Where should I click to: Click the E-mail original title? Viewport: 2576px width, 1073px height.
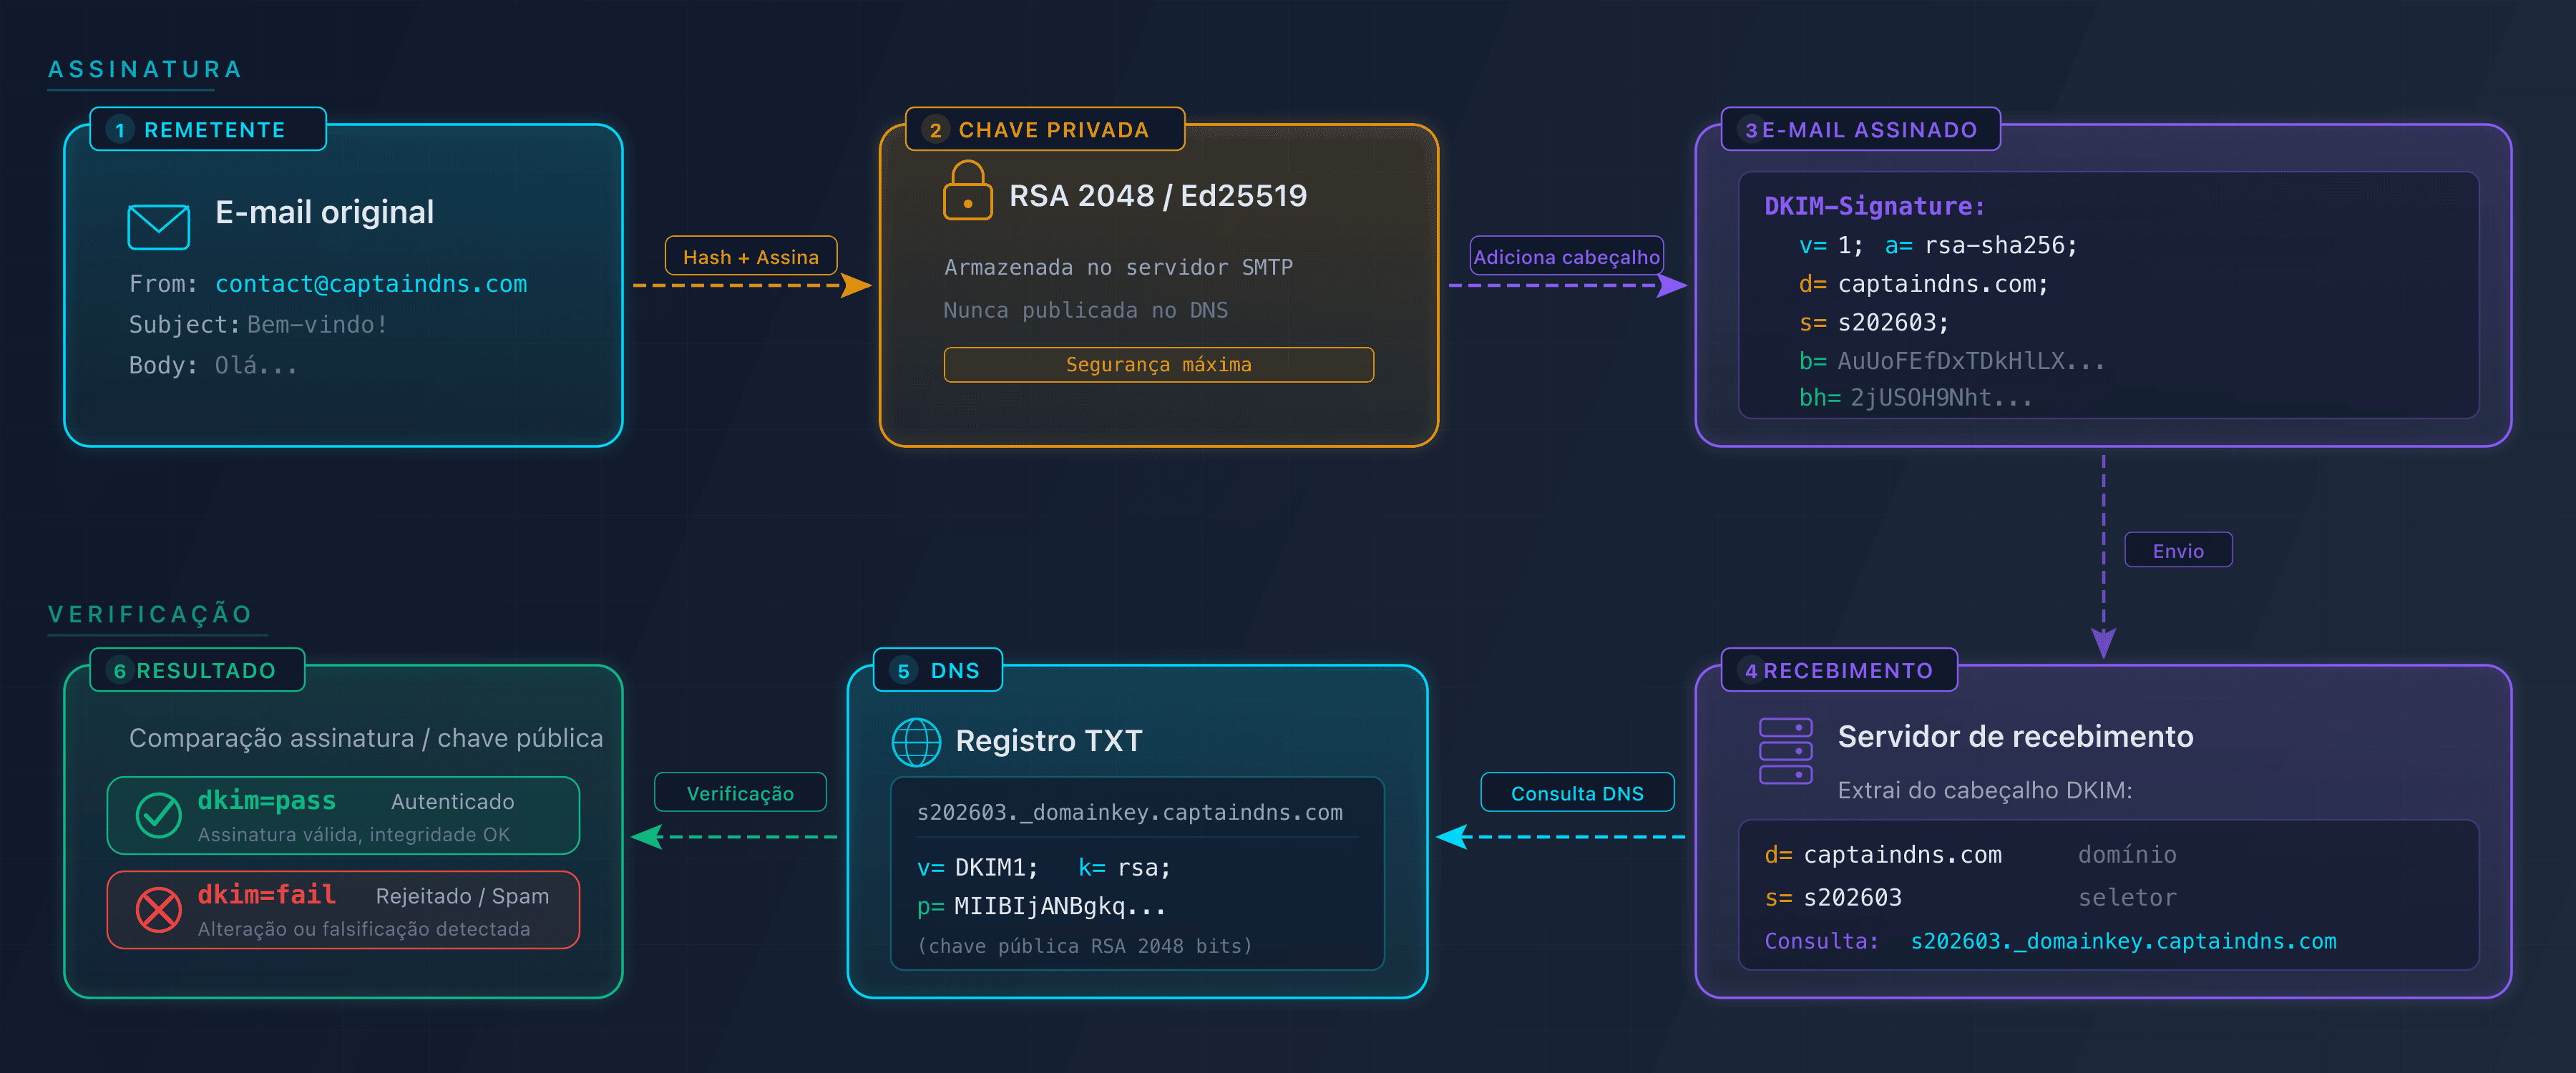tap(324, 212)
